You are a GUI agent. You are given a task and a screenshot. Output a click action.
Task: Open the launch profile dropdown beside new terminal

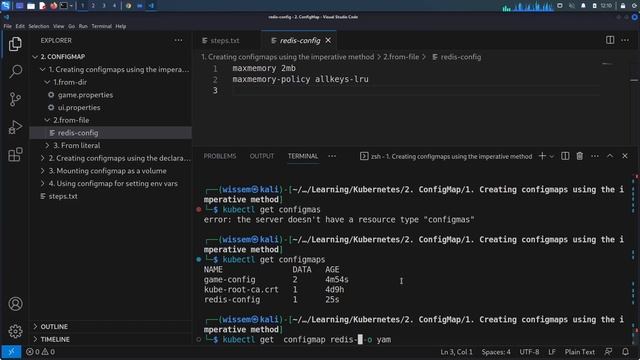point(551,156)
